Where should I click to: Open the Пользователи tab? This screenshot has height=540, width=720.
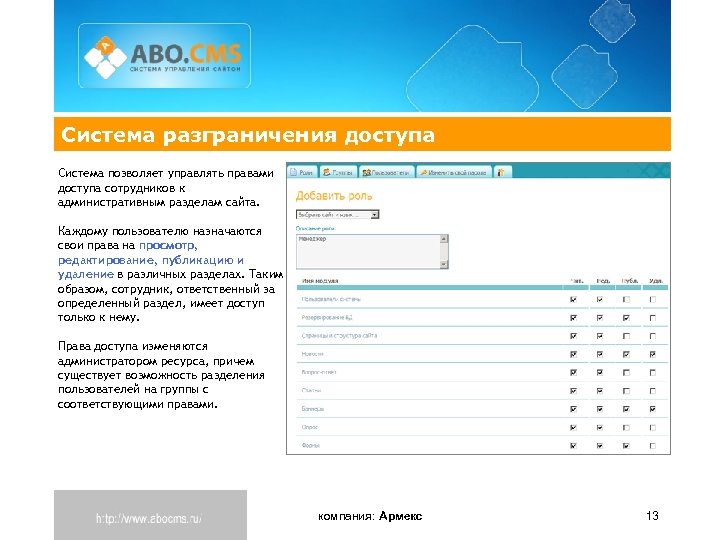point(386,172)
